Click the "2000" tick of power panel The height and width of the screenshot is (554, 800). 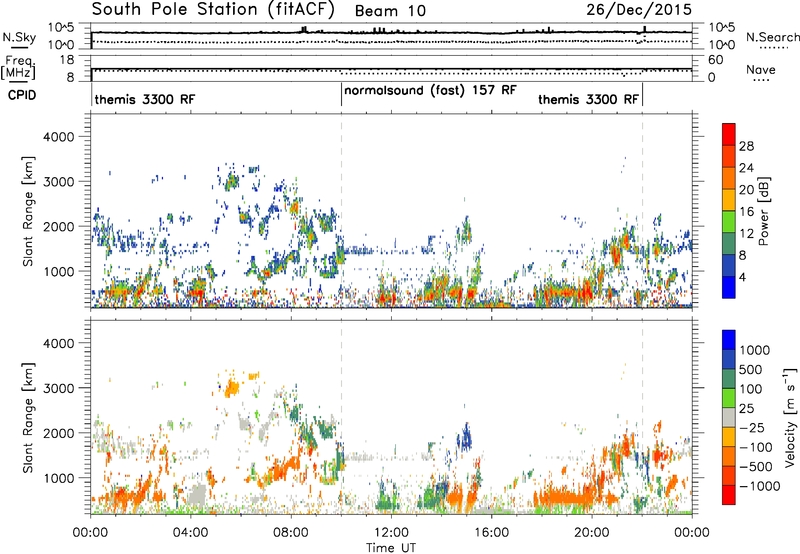pos(59,226)
